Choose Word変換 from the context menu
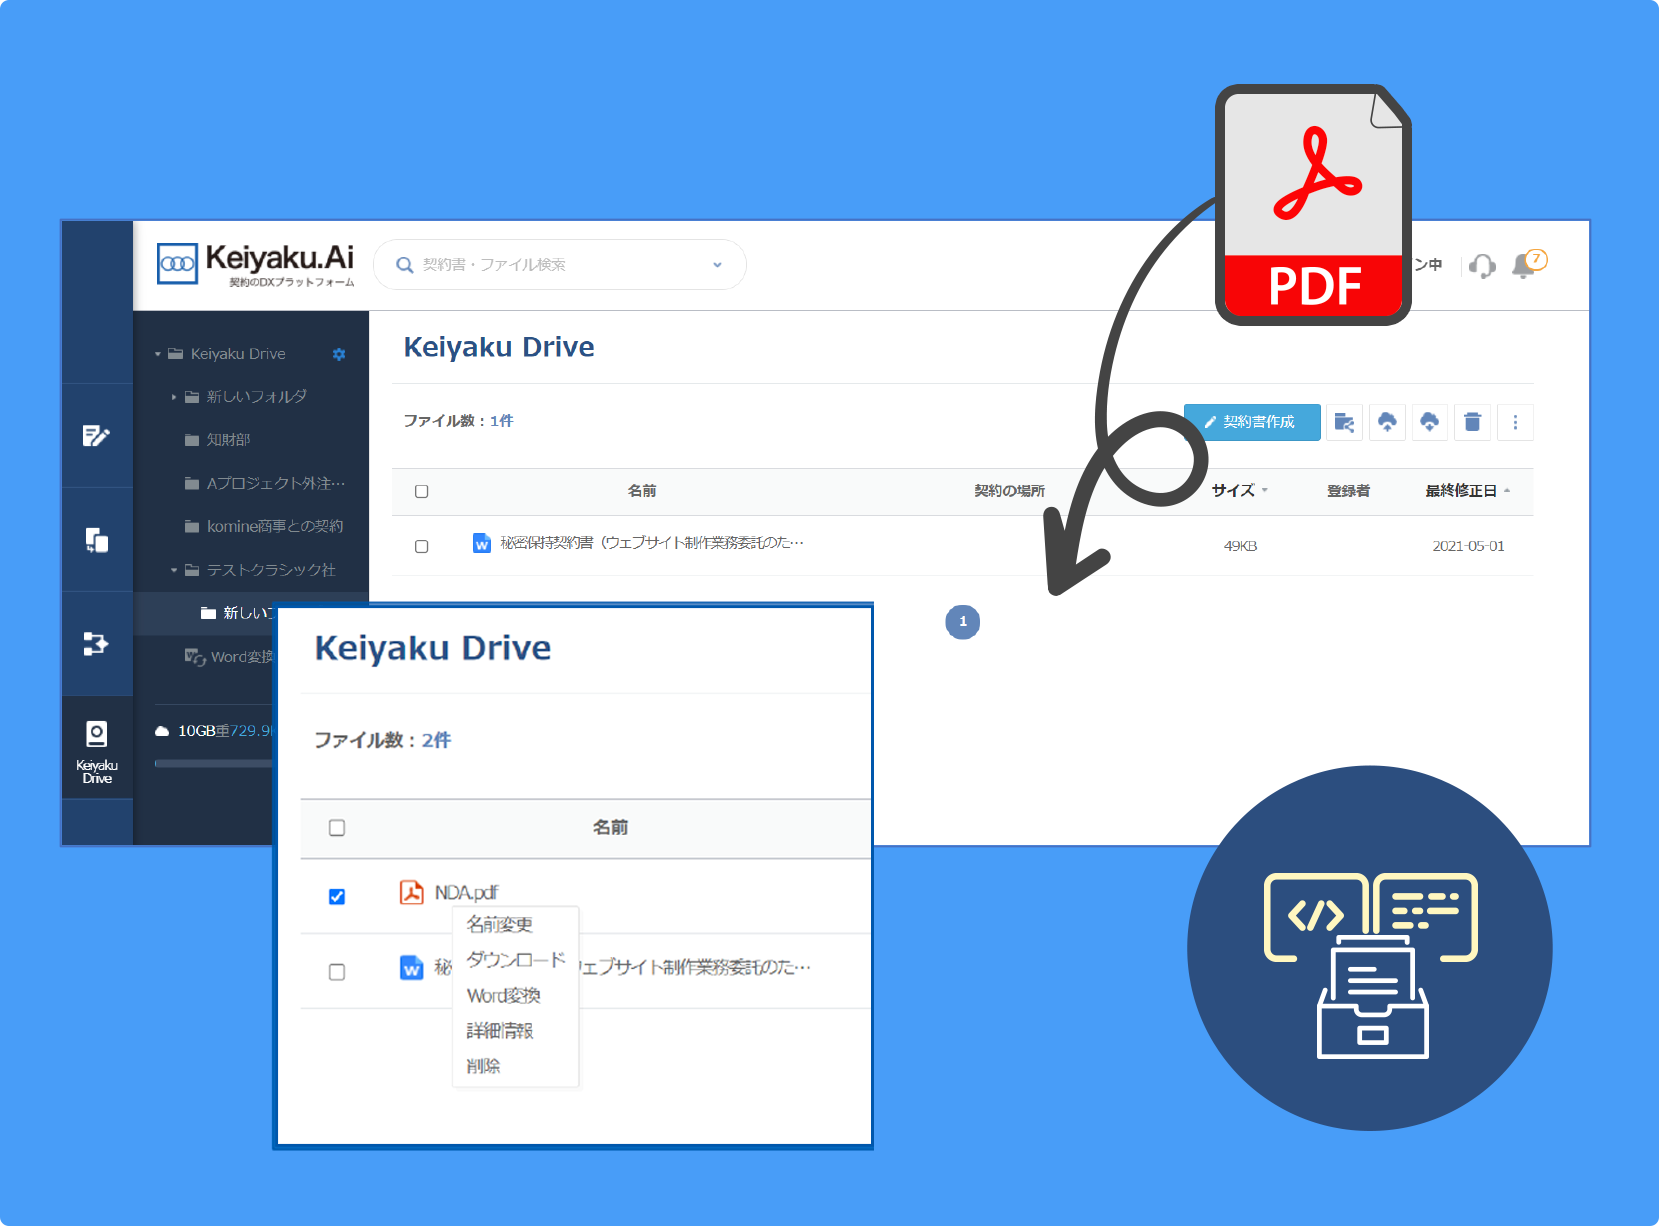The image size is (1659, 1226). tap(504, 996)
